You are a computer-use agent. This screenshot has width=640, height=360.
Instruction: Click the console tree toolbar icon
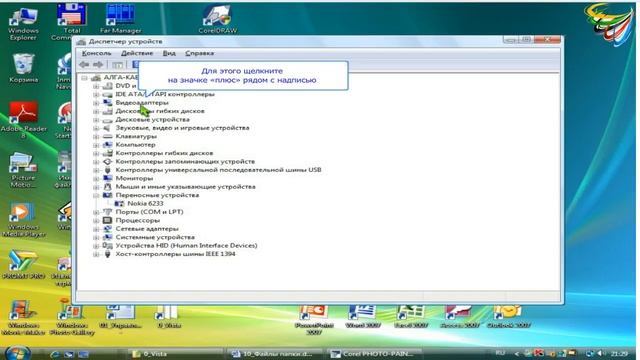coord(117,64)
